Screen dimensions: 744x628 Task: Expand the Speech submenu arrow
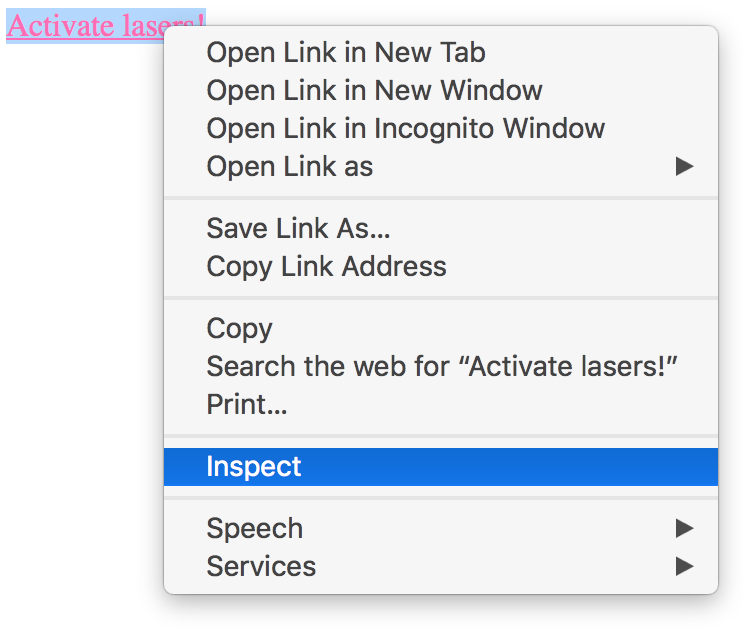684,528
